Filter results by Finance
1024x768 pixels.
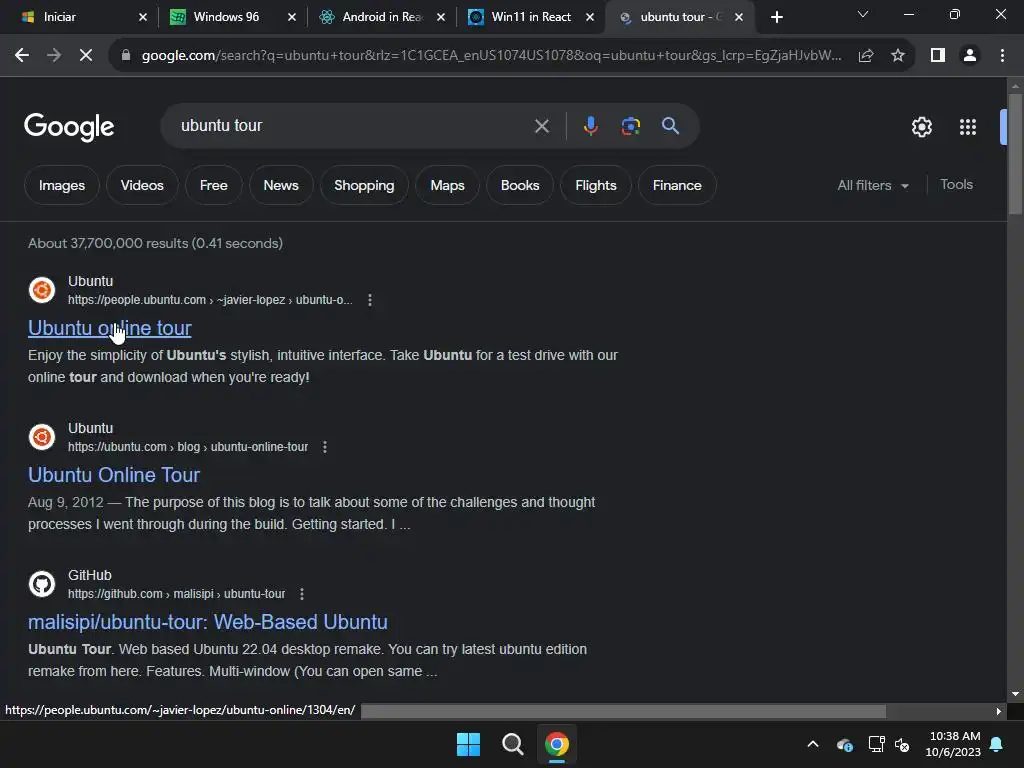[x=677, y=185]
